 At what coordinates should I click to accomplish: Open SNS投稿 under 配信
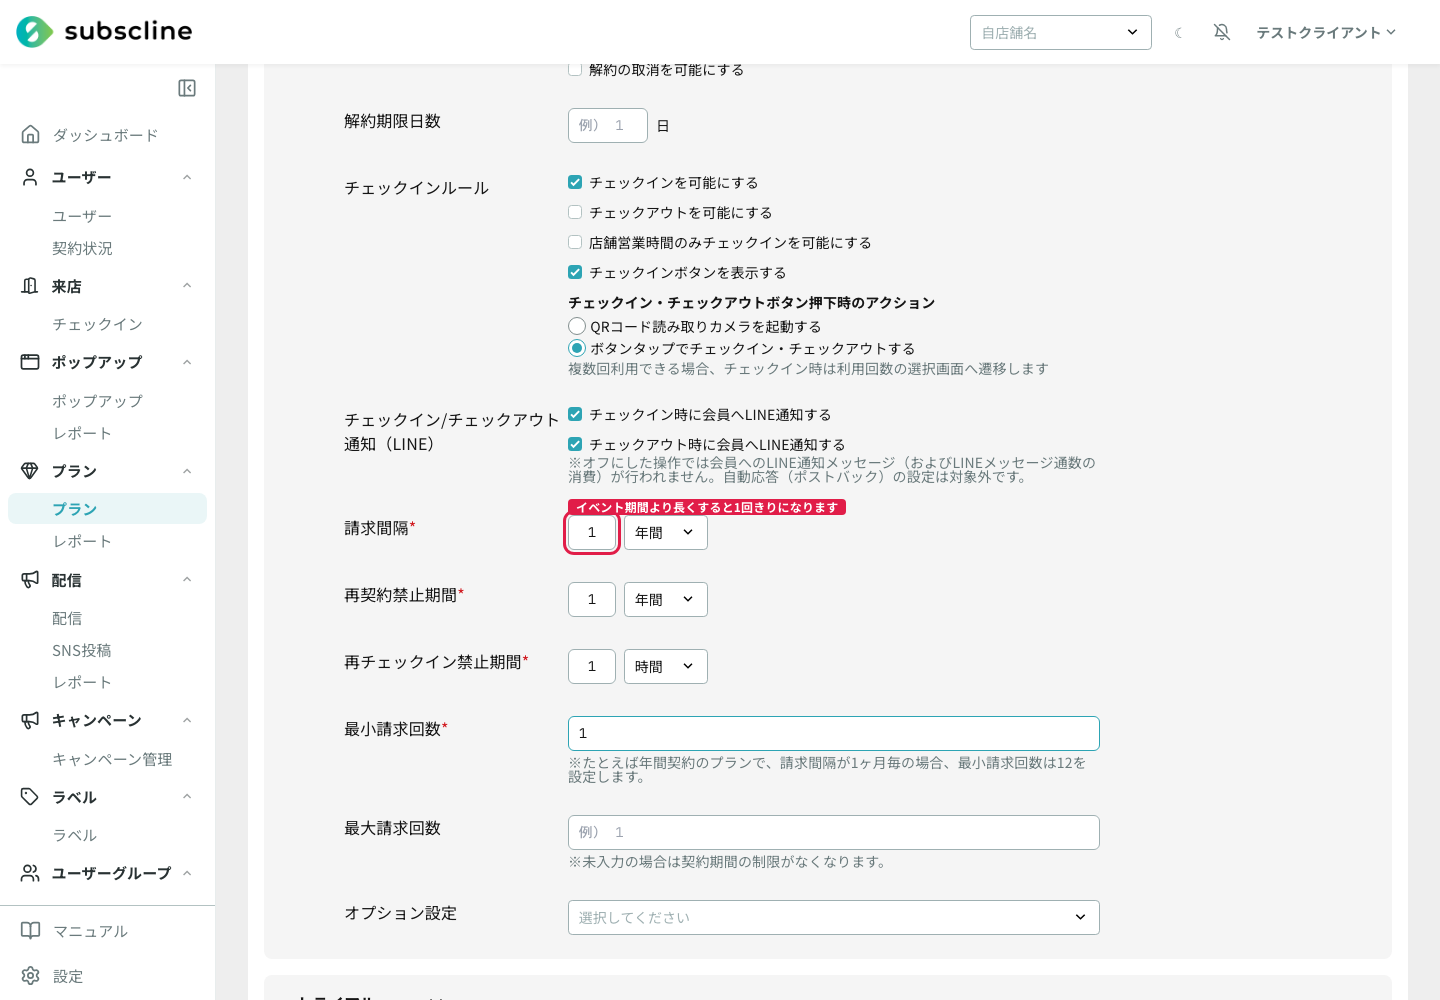click(82, 650)
